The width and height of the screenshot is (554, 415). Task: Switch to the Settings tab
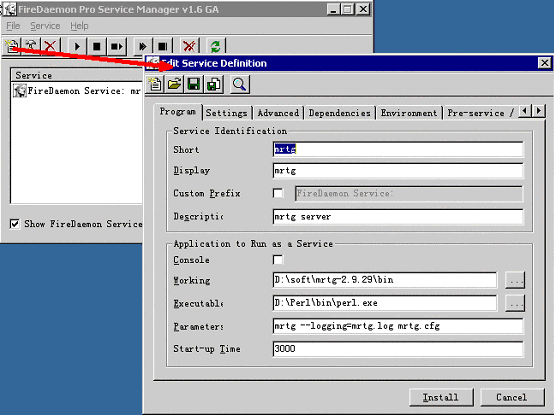pyautogui.click(x=226, y=113)
